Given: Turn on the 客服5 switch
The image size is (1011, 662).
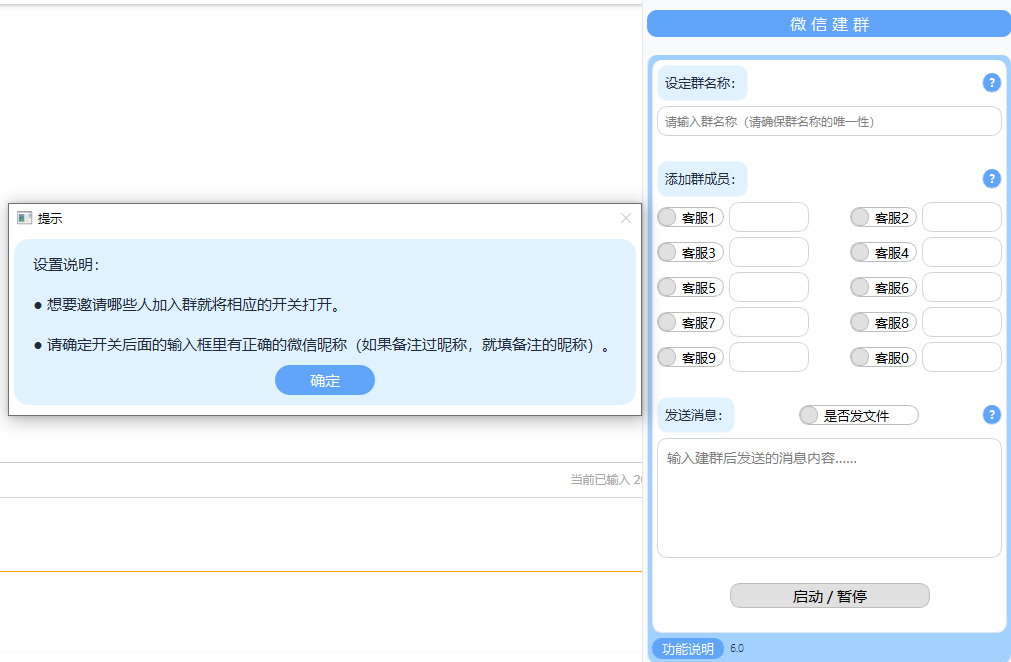Looking at the screenshot, I should pos(690,287).
